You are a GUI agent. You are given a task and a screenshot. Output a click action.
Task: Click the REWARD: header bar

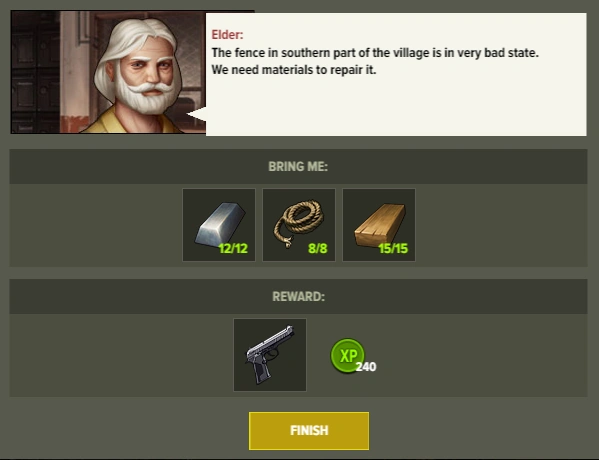tap(298, 296)
